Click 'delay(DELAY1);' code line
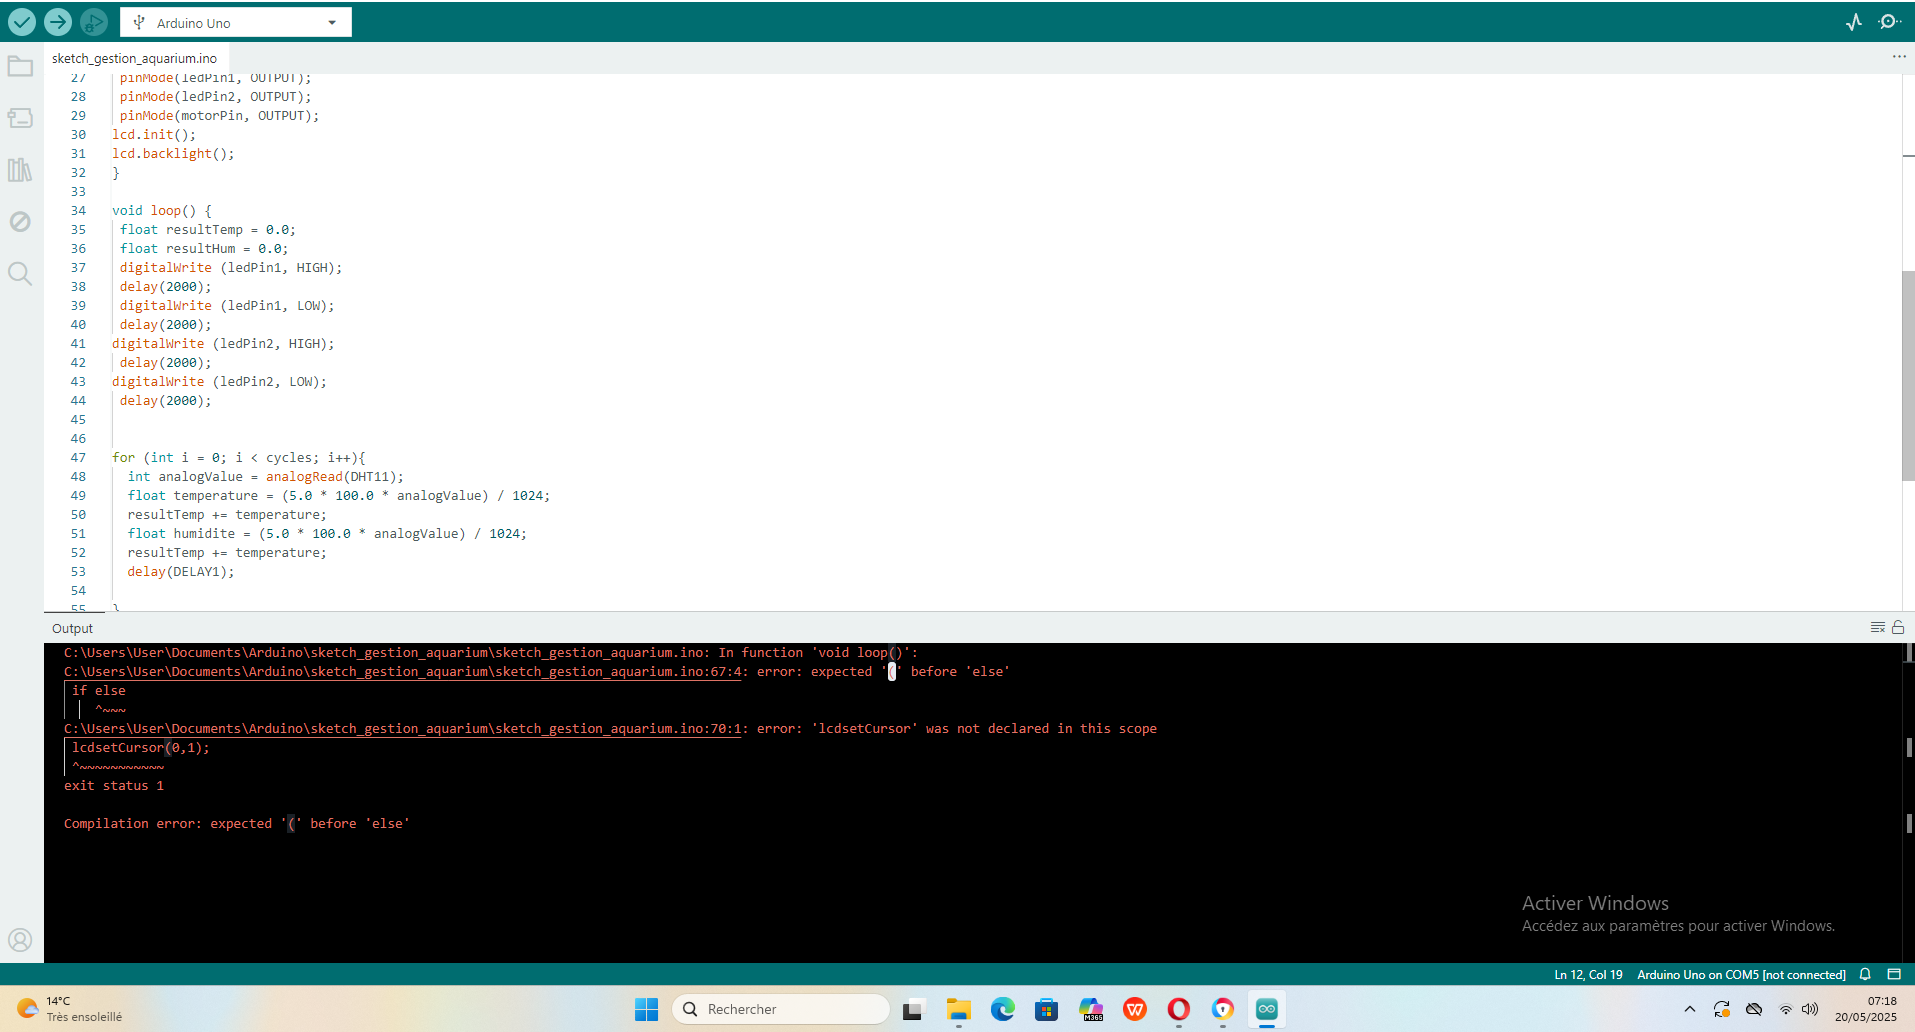Screen dimensions: 1915x1032 (x=181, y=572)
